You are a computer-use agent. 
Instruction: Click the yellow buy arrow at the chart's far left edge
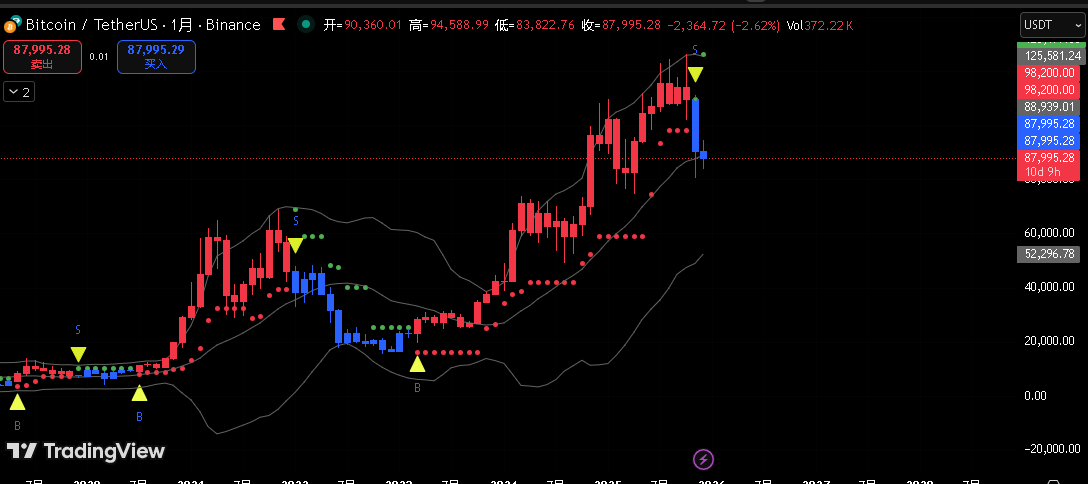(17, 401)
